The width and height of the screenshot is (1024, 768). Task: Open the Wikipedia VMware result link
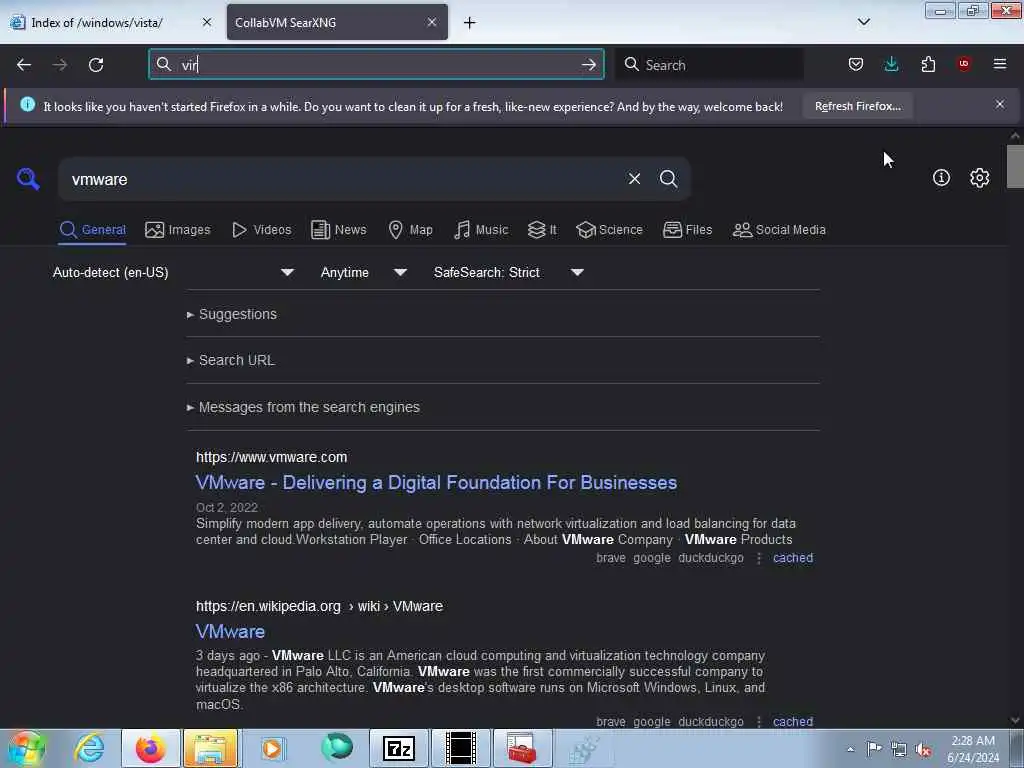pos(231,632)
